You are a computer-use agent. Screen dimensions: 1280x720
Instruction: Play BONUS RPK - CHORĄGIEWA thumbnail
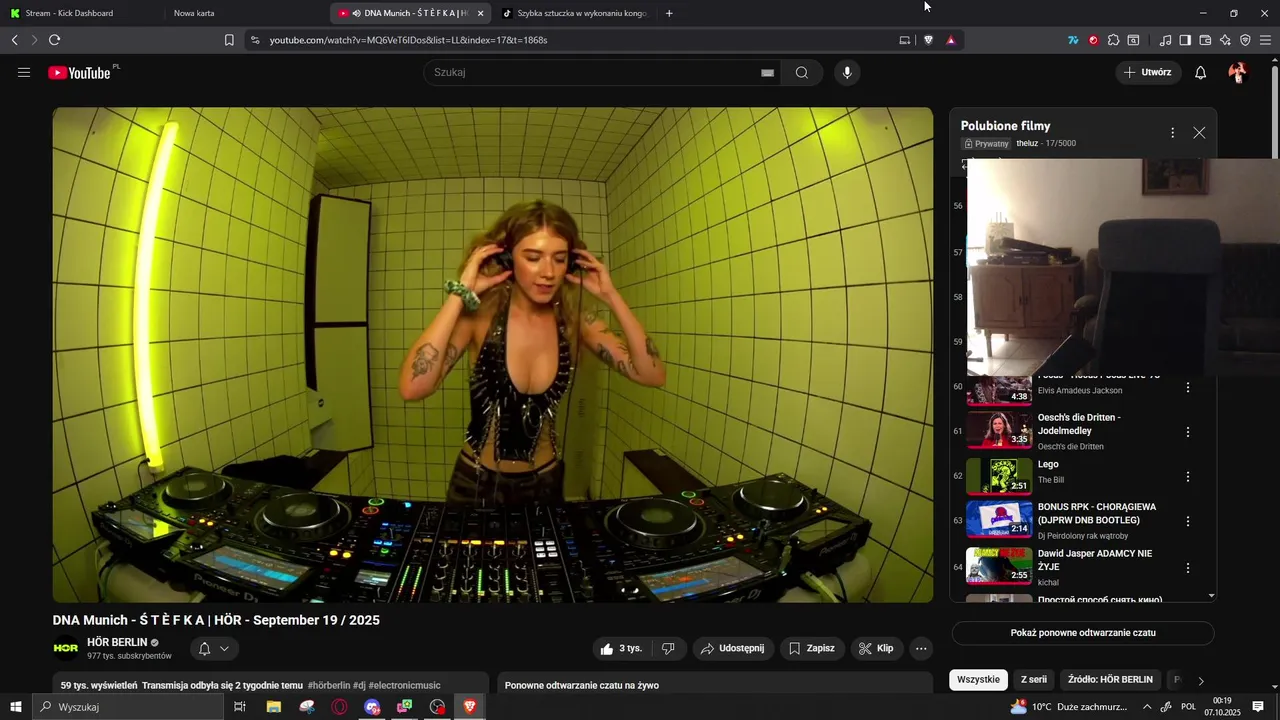(999, 520)
